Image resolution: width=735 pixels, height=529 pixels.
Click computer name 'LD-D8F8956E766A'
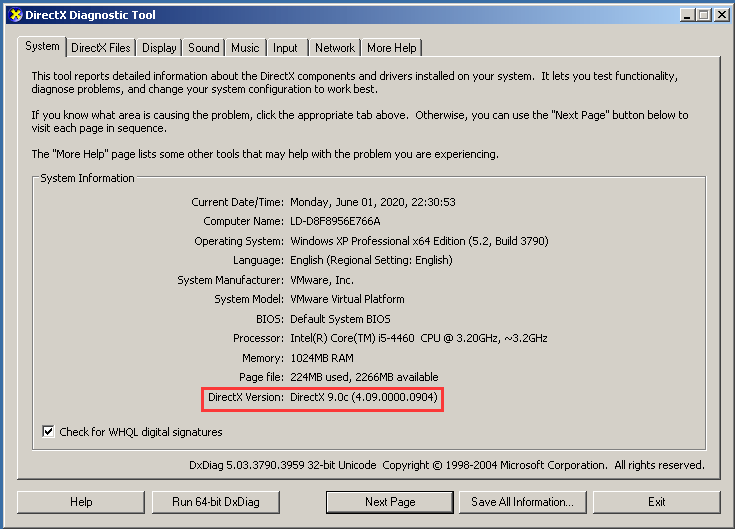point(335,221)
